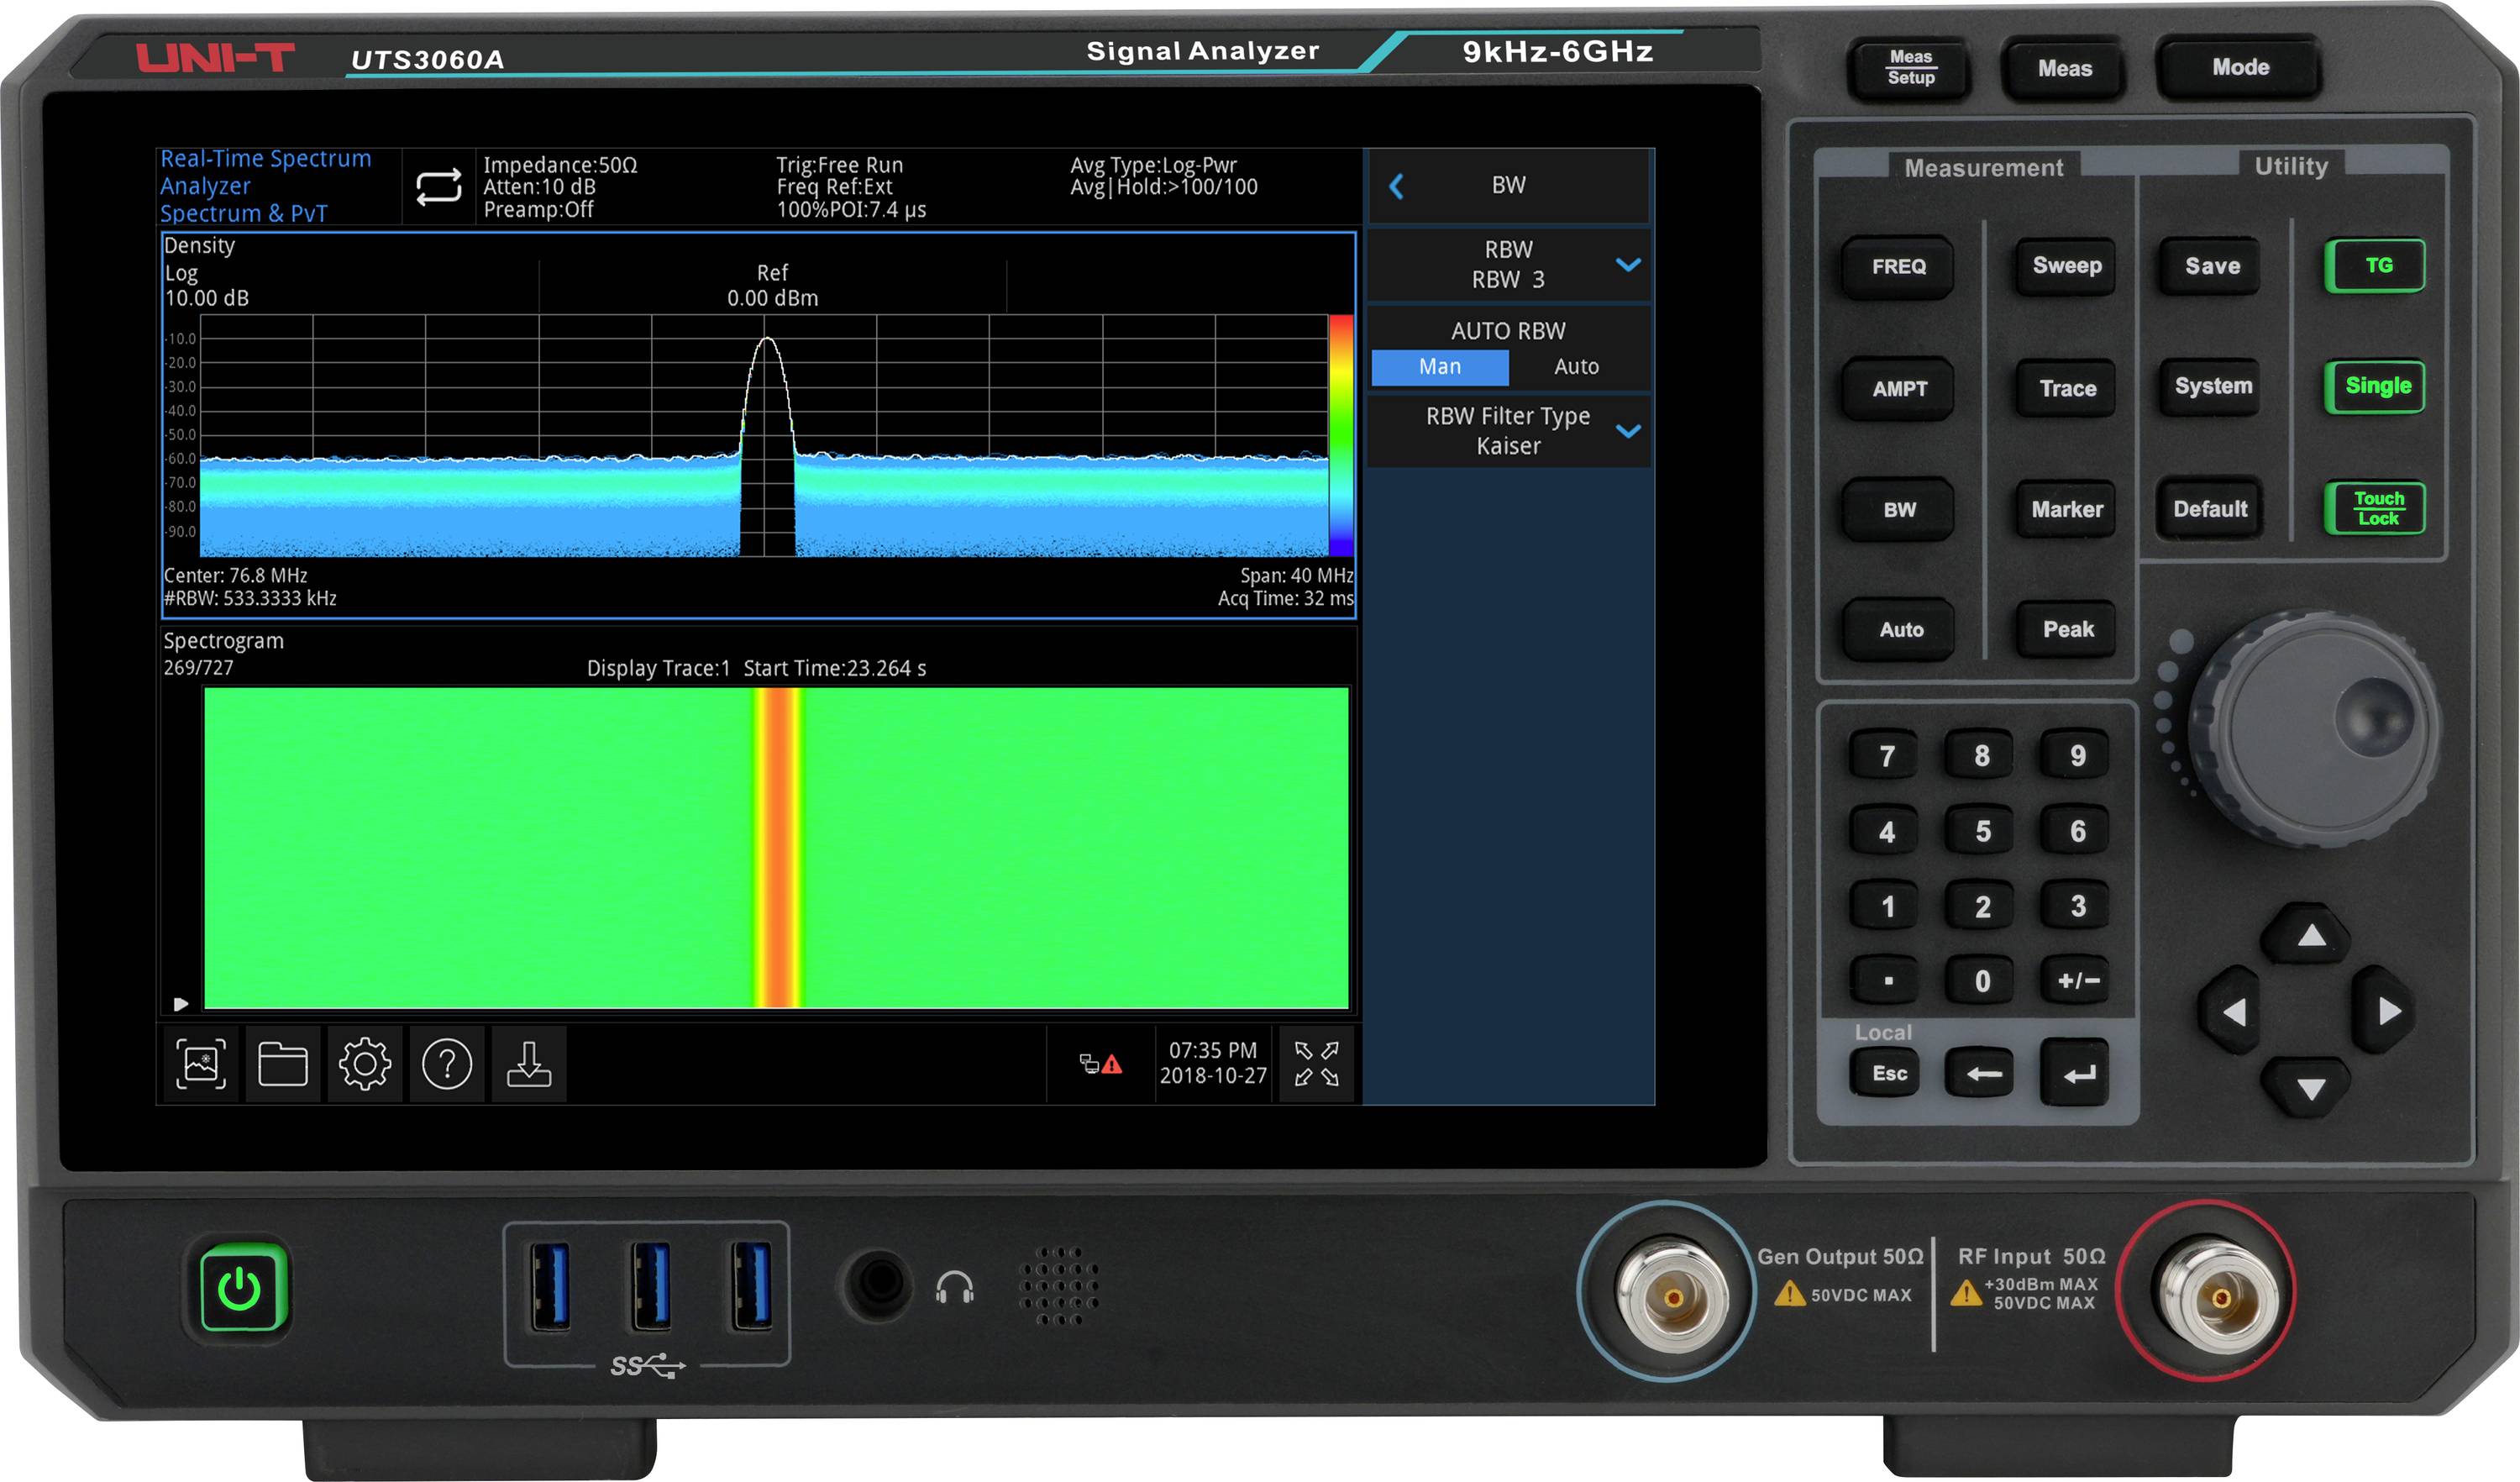The width and height of the screenshot is (2520, 1482).
Task: Set AUTO RBW to Auto
Action: point(1577,366)
